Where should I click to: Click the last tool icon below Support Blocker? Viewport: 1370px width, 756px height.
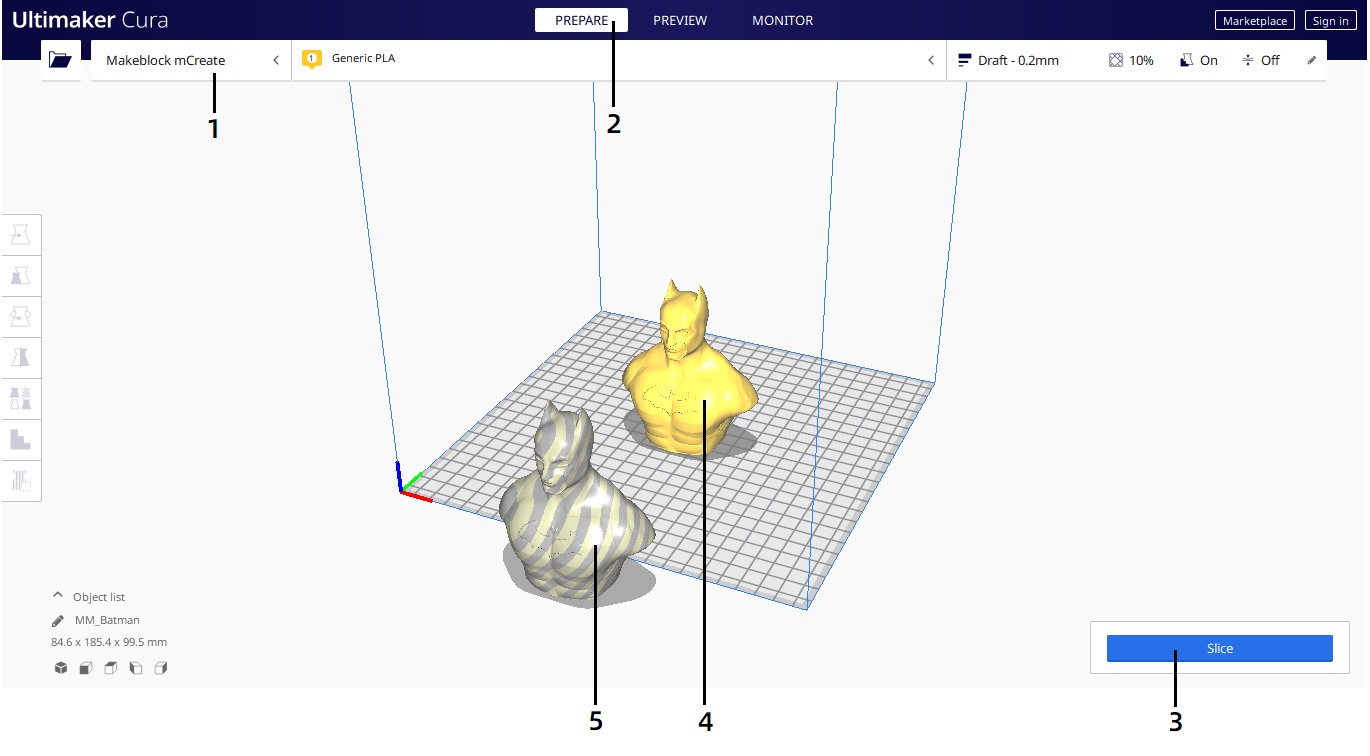pos(21,481)
